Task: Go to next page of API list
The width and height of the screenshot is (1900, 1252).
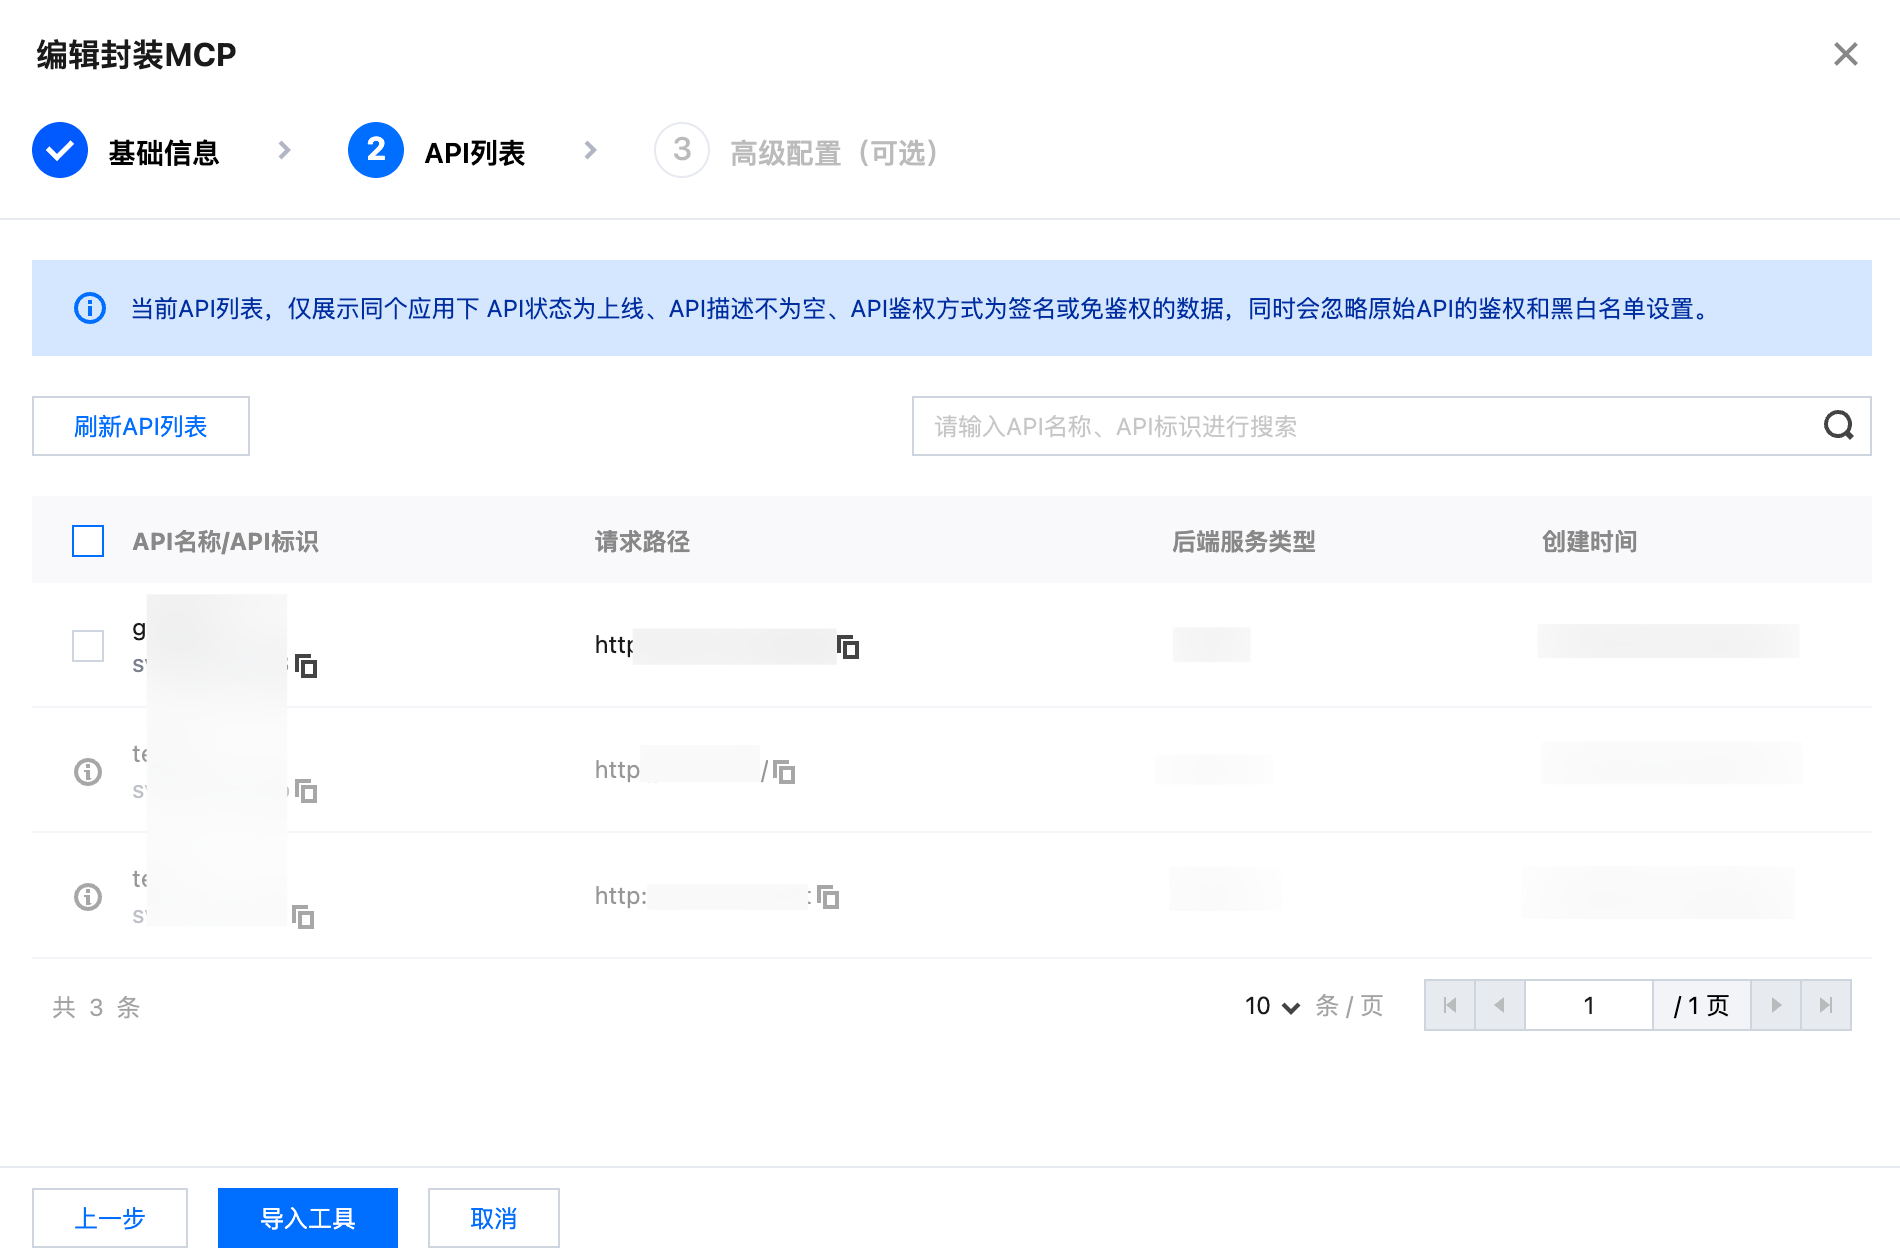Action: (x=1776, y=1005)
